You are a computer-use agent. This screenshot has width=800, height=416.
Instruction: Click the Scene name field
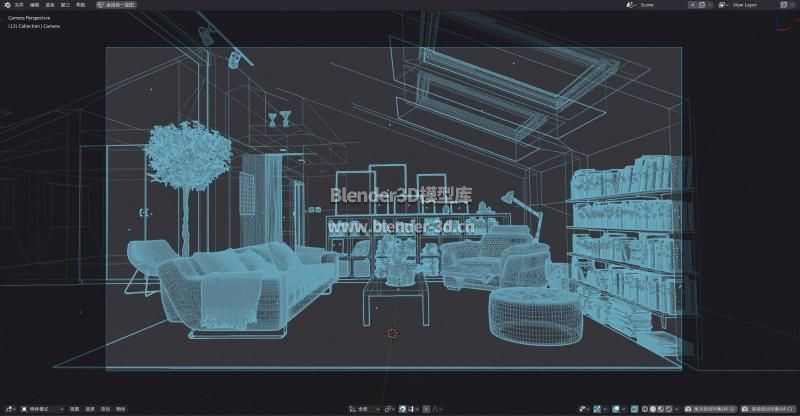(x=663, y=5)
